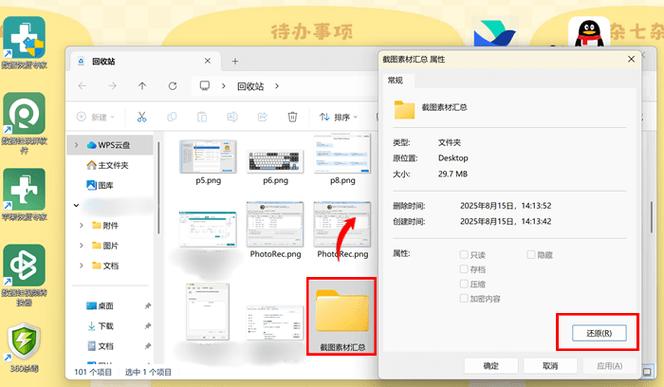Click the 应用(A) button
Viewport: 664px width, 387px height.
(609, 365)
